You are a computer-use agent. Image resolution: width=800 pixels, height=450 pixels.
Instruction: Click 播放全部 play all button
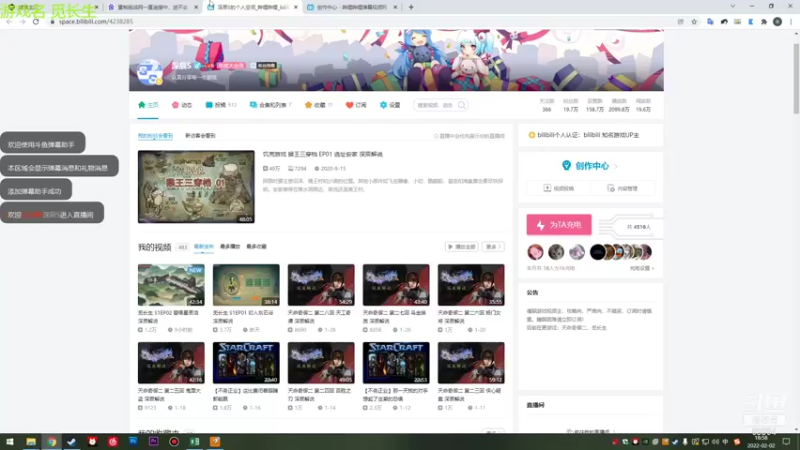pyautogui.click(x=461, y=247)
